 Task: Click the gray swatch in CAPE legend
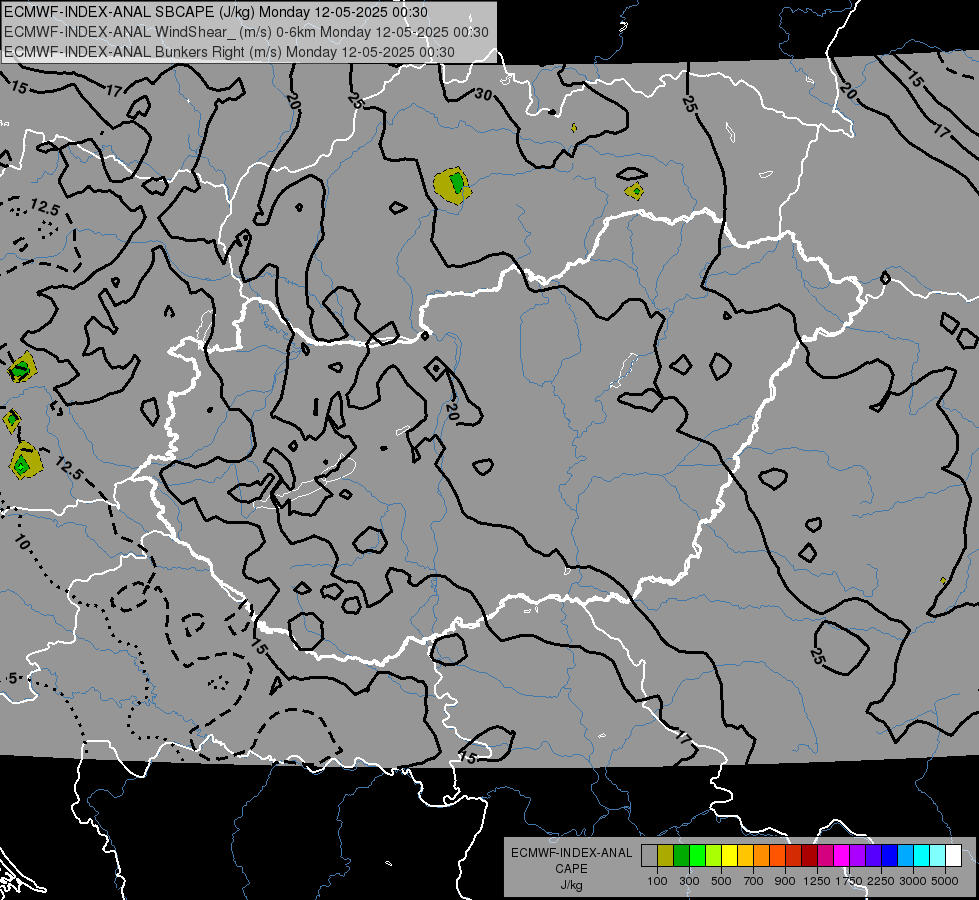coord(649,856)
